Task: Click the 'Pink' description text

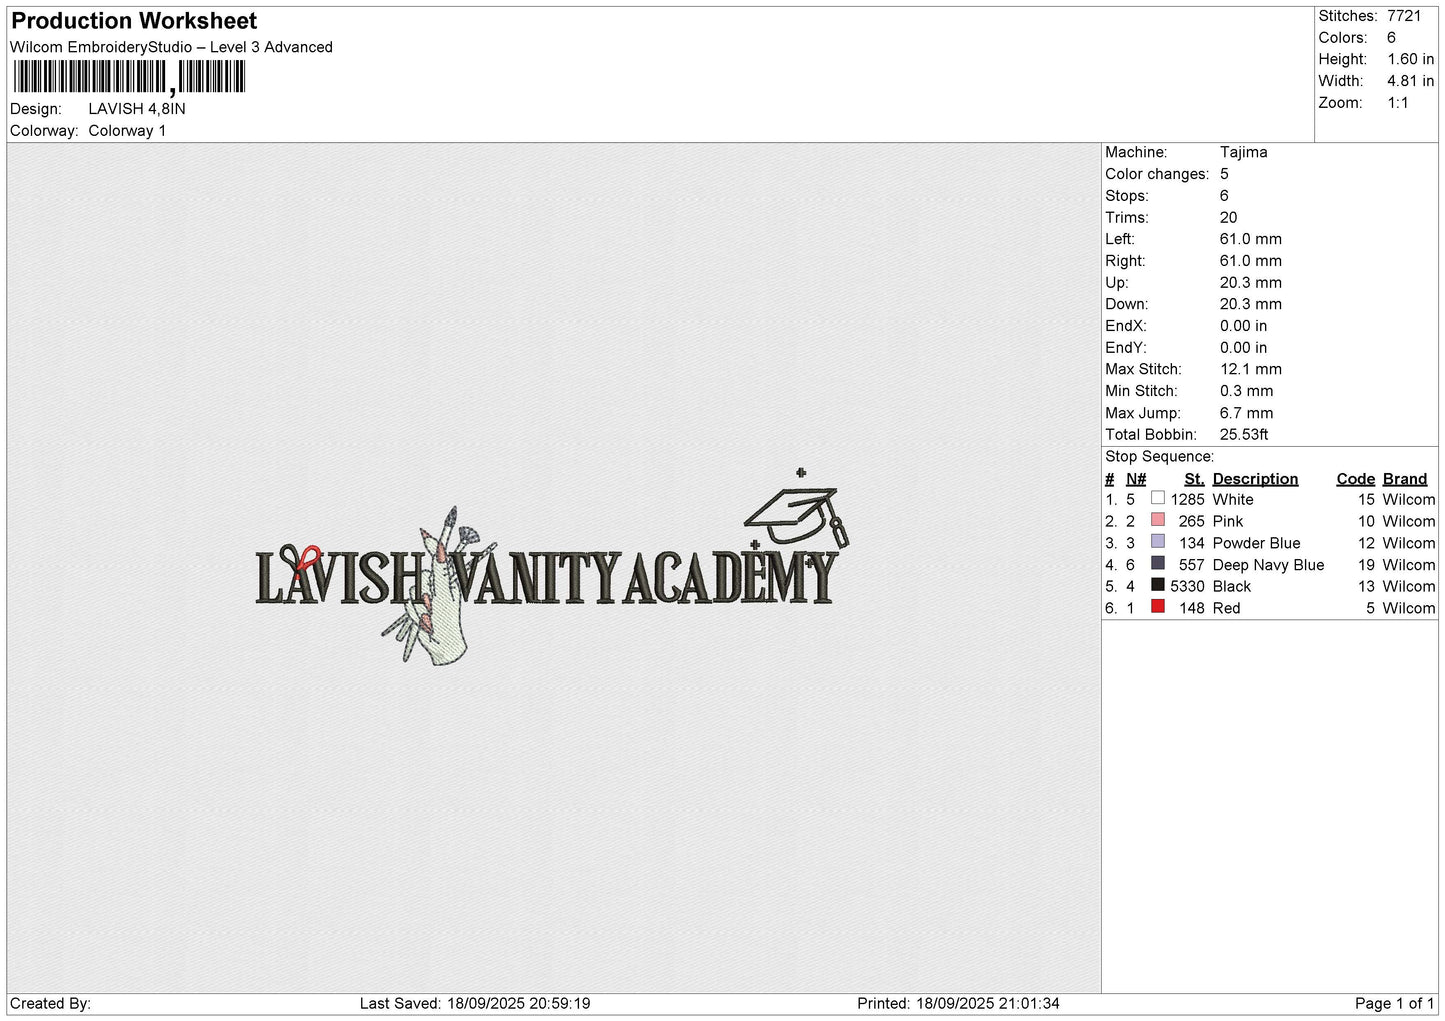Action: coord(1227,522)
